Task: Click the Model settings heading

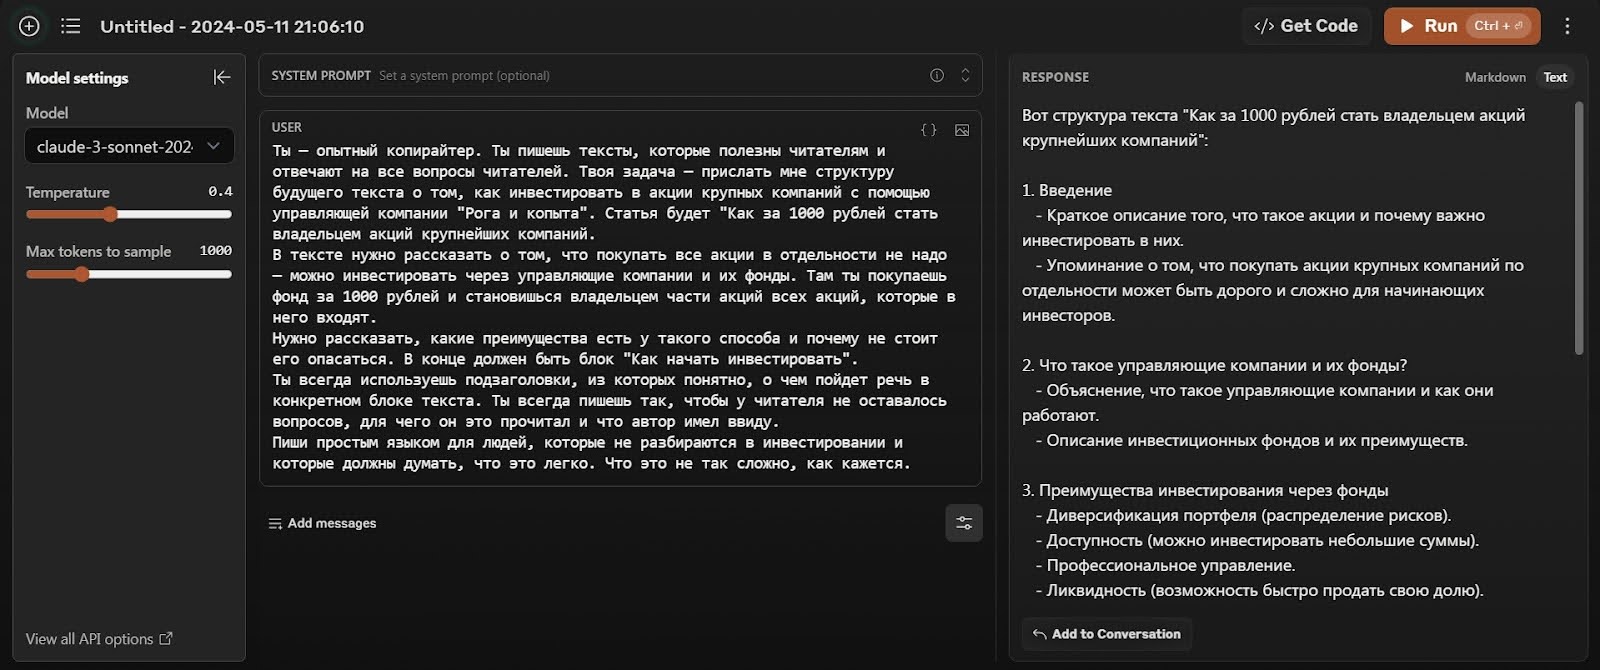Action: [77, 78]
